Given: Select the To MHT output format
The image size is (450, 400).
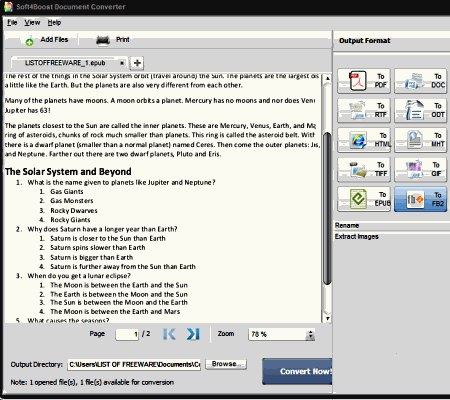Looking at the screenshot, I should (421, 140).
